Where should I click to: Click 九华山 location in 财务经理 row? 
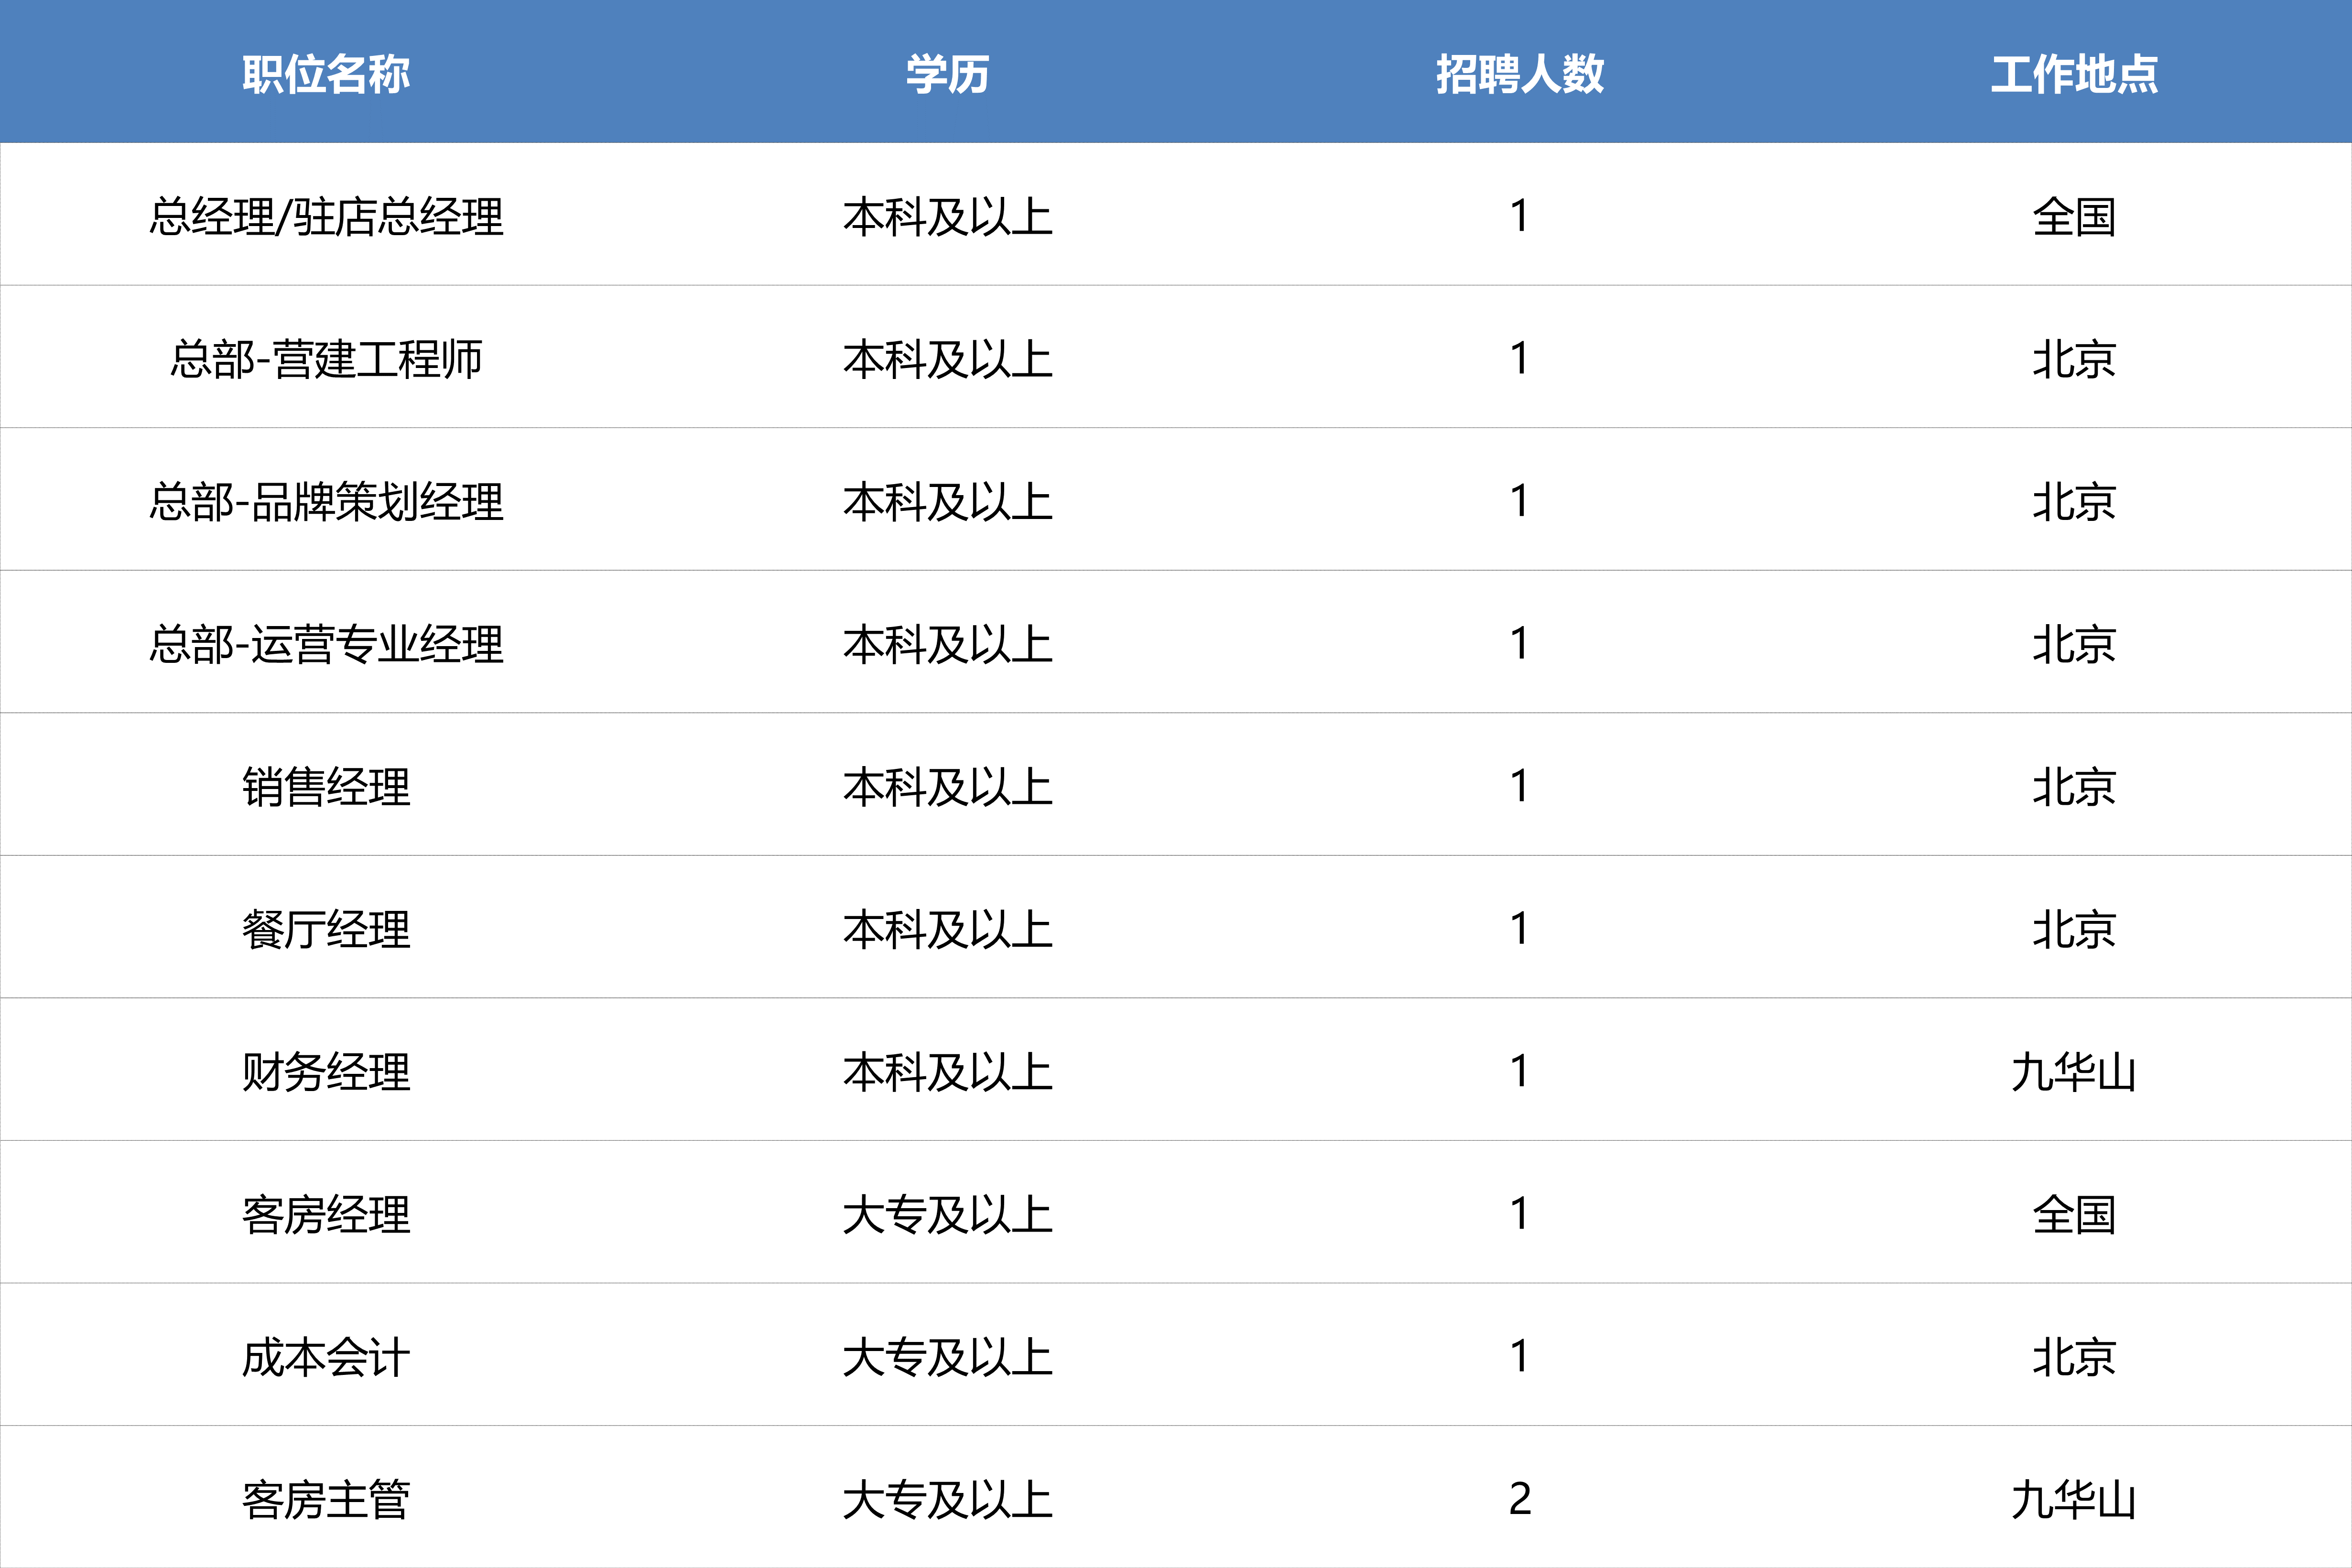pos(2074,1072)
